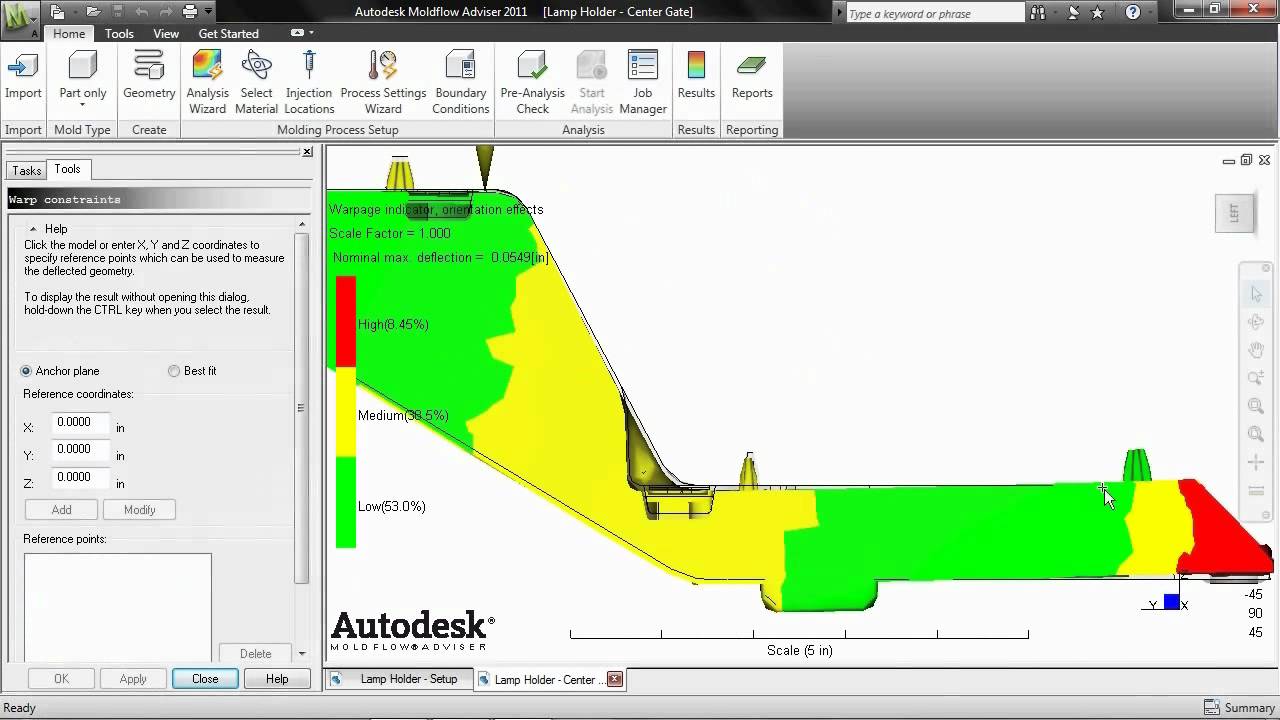Screen dimensions: 1280x720
Task: Select the Anchor plane radio button
Action: (26, 371)
